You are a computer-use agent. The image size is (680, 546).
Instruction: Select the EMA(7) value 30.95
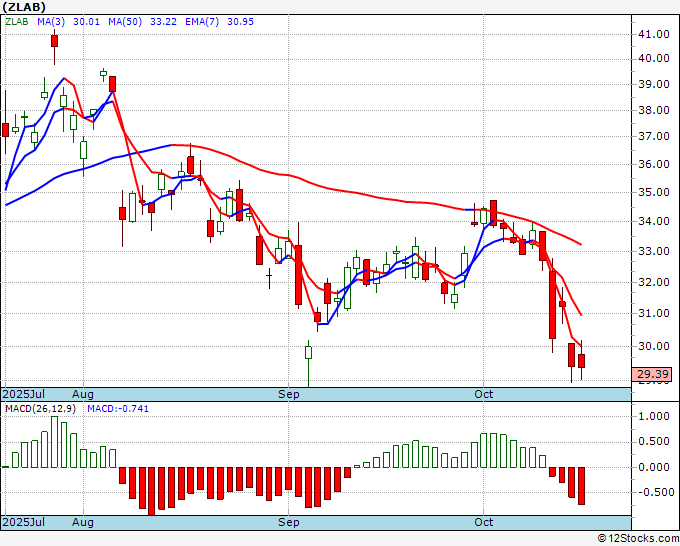pos(240,22)
